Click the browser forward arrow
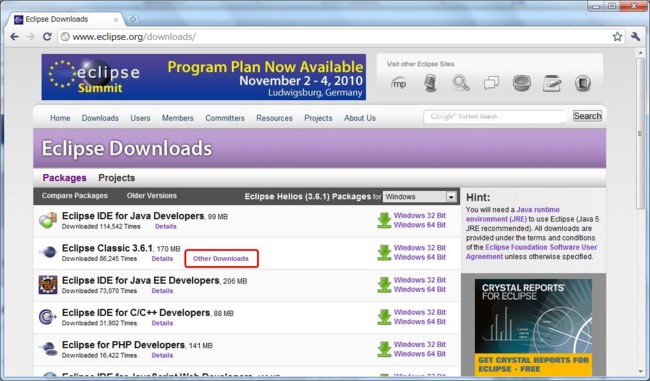Screen dimensions: 650x381 (31, 36)
